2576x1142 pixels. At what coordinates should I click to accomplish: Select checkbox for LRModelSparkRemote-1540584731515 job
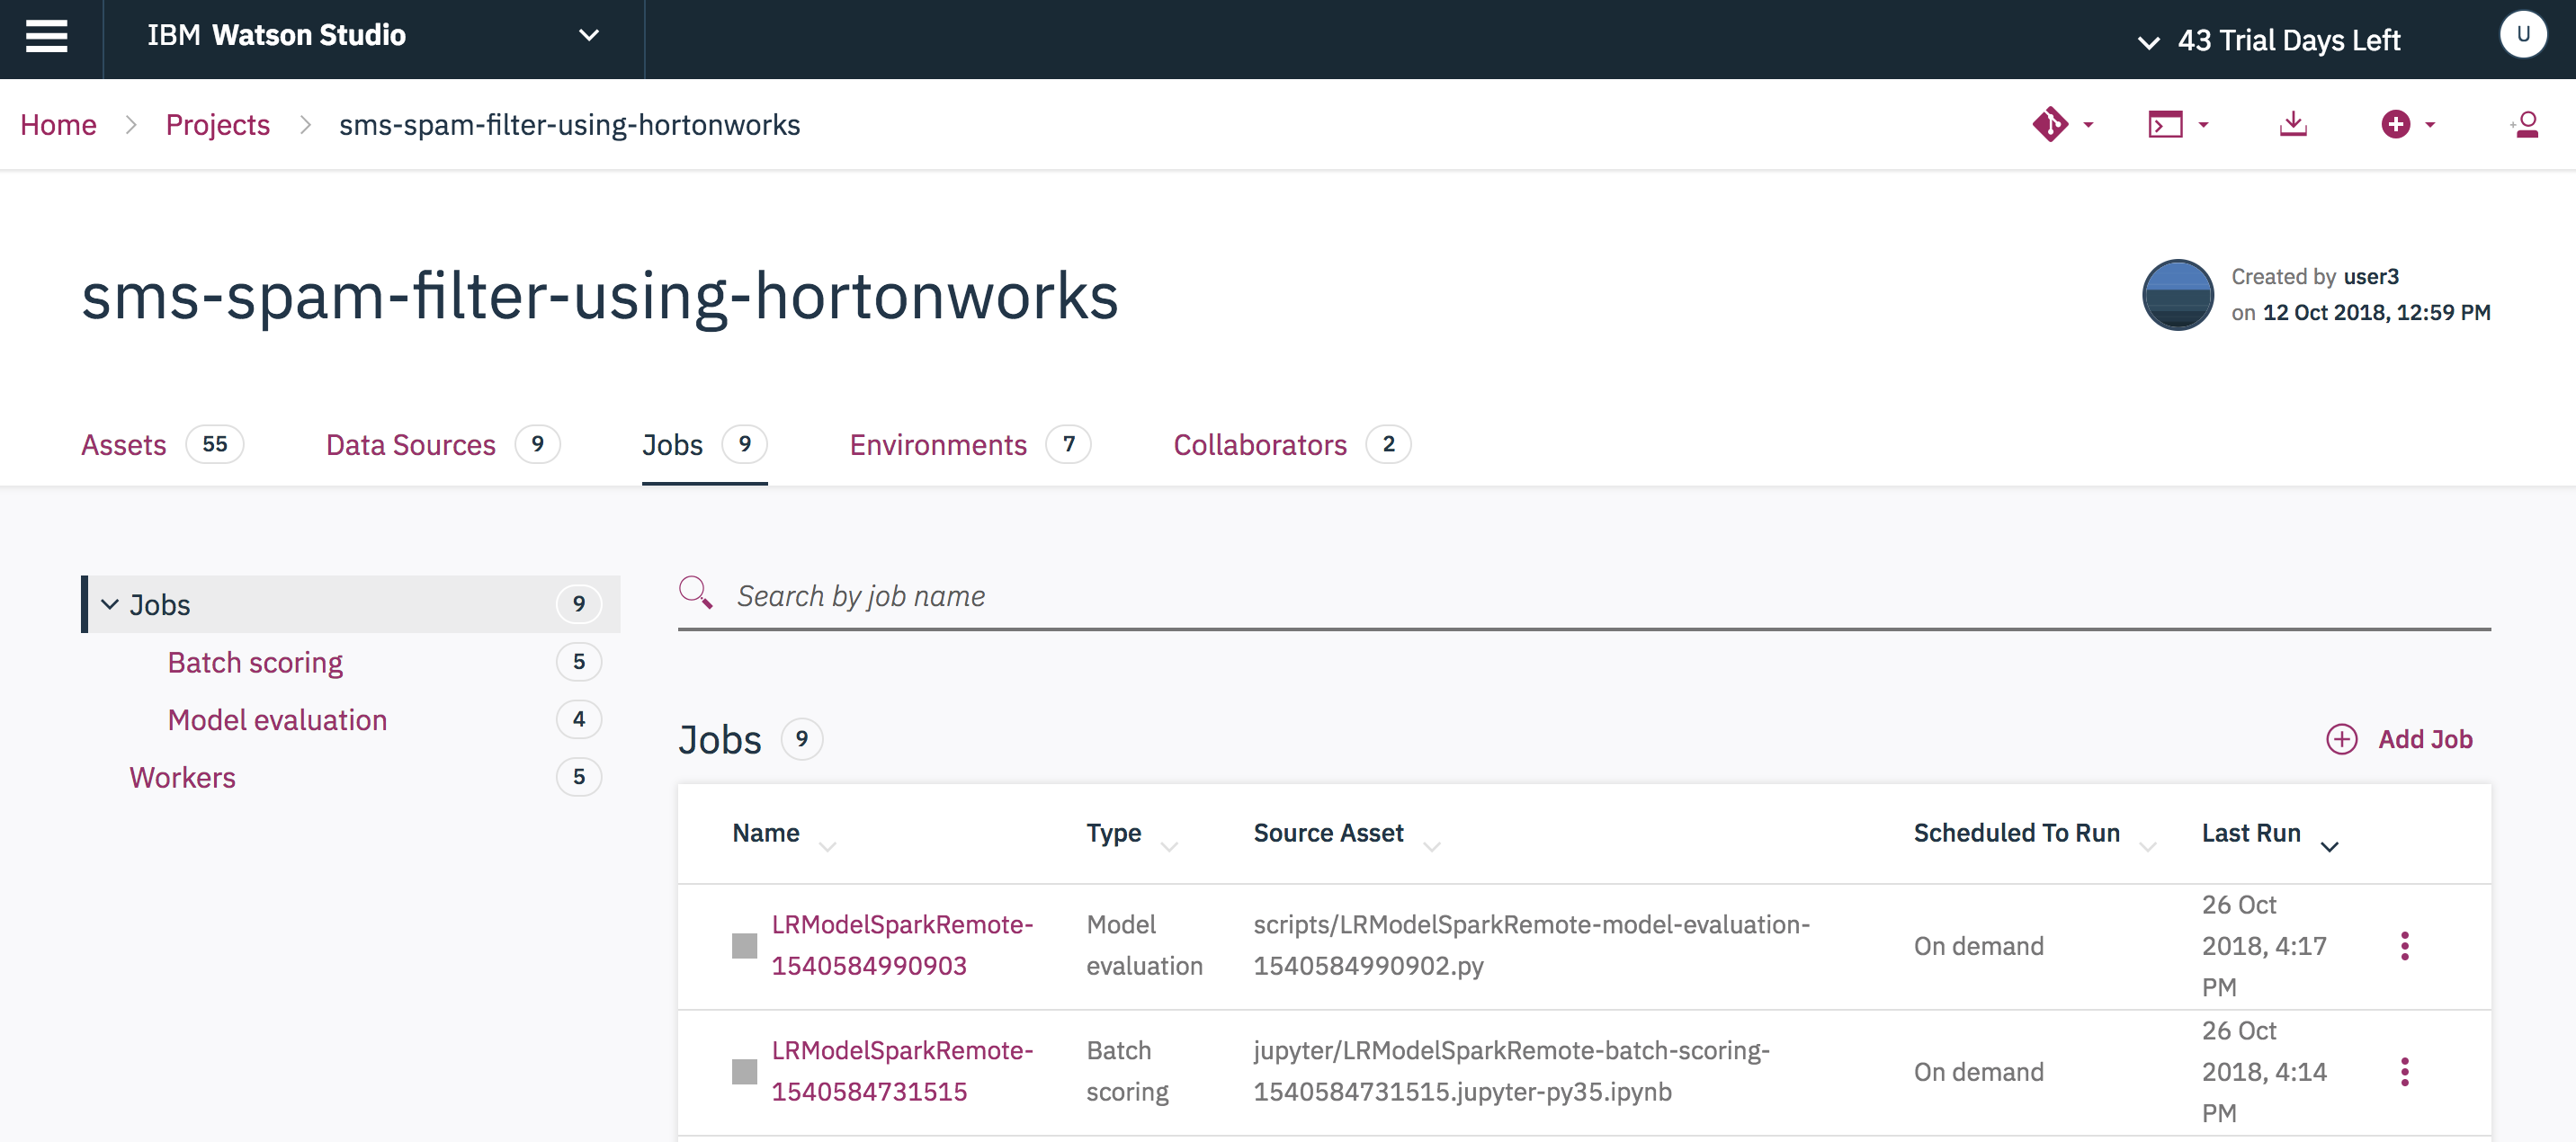[744, 1071]
